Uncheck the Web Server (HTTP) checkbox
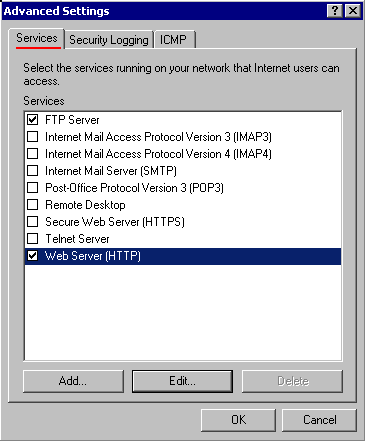 pyautogui.click(x=32, y=256)
